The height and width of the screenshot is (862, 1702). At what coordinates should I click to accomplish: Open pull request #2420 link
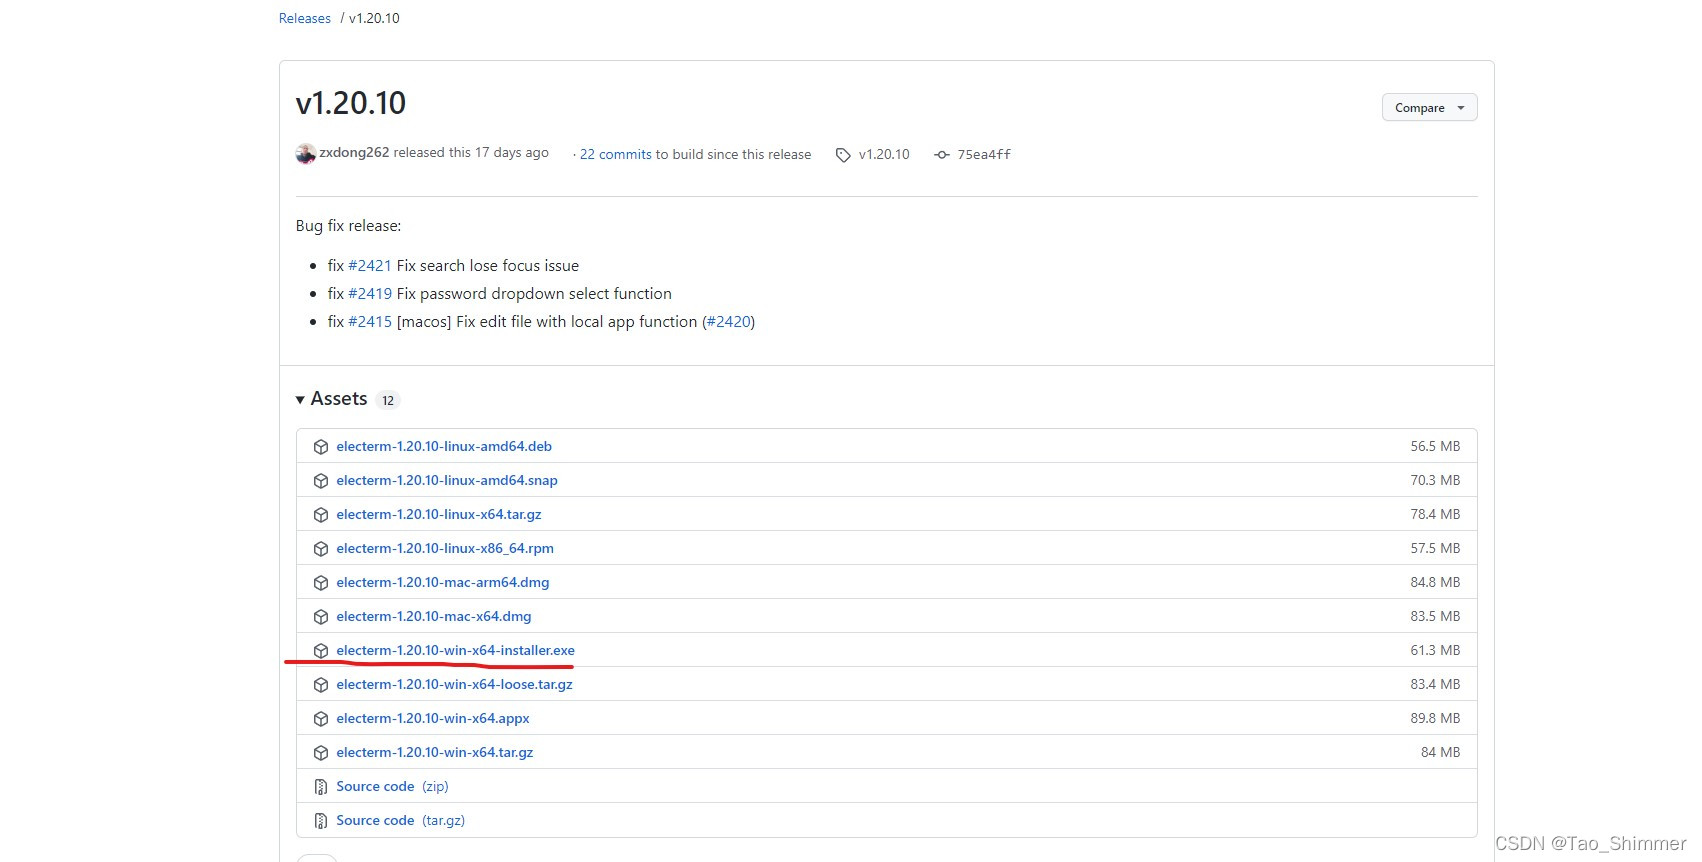(x=729, y=321)
